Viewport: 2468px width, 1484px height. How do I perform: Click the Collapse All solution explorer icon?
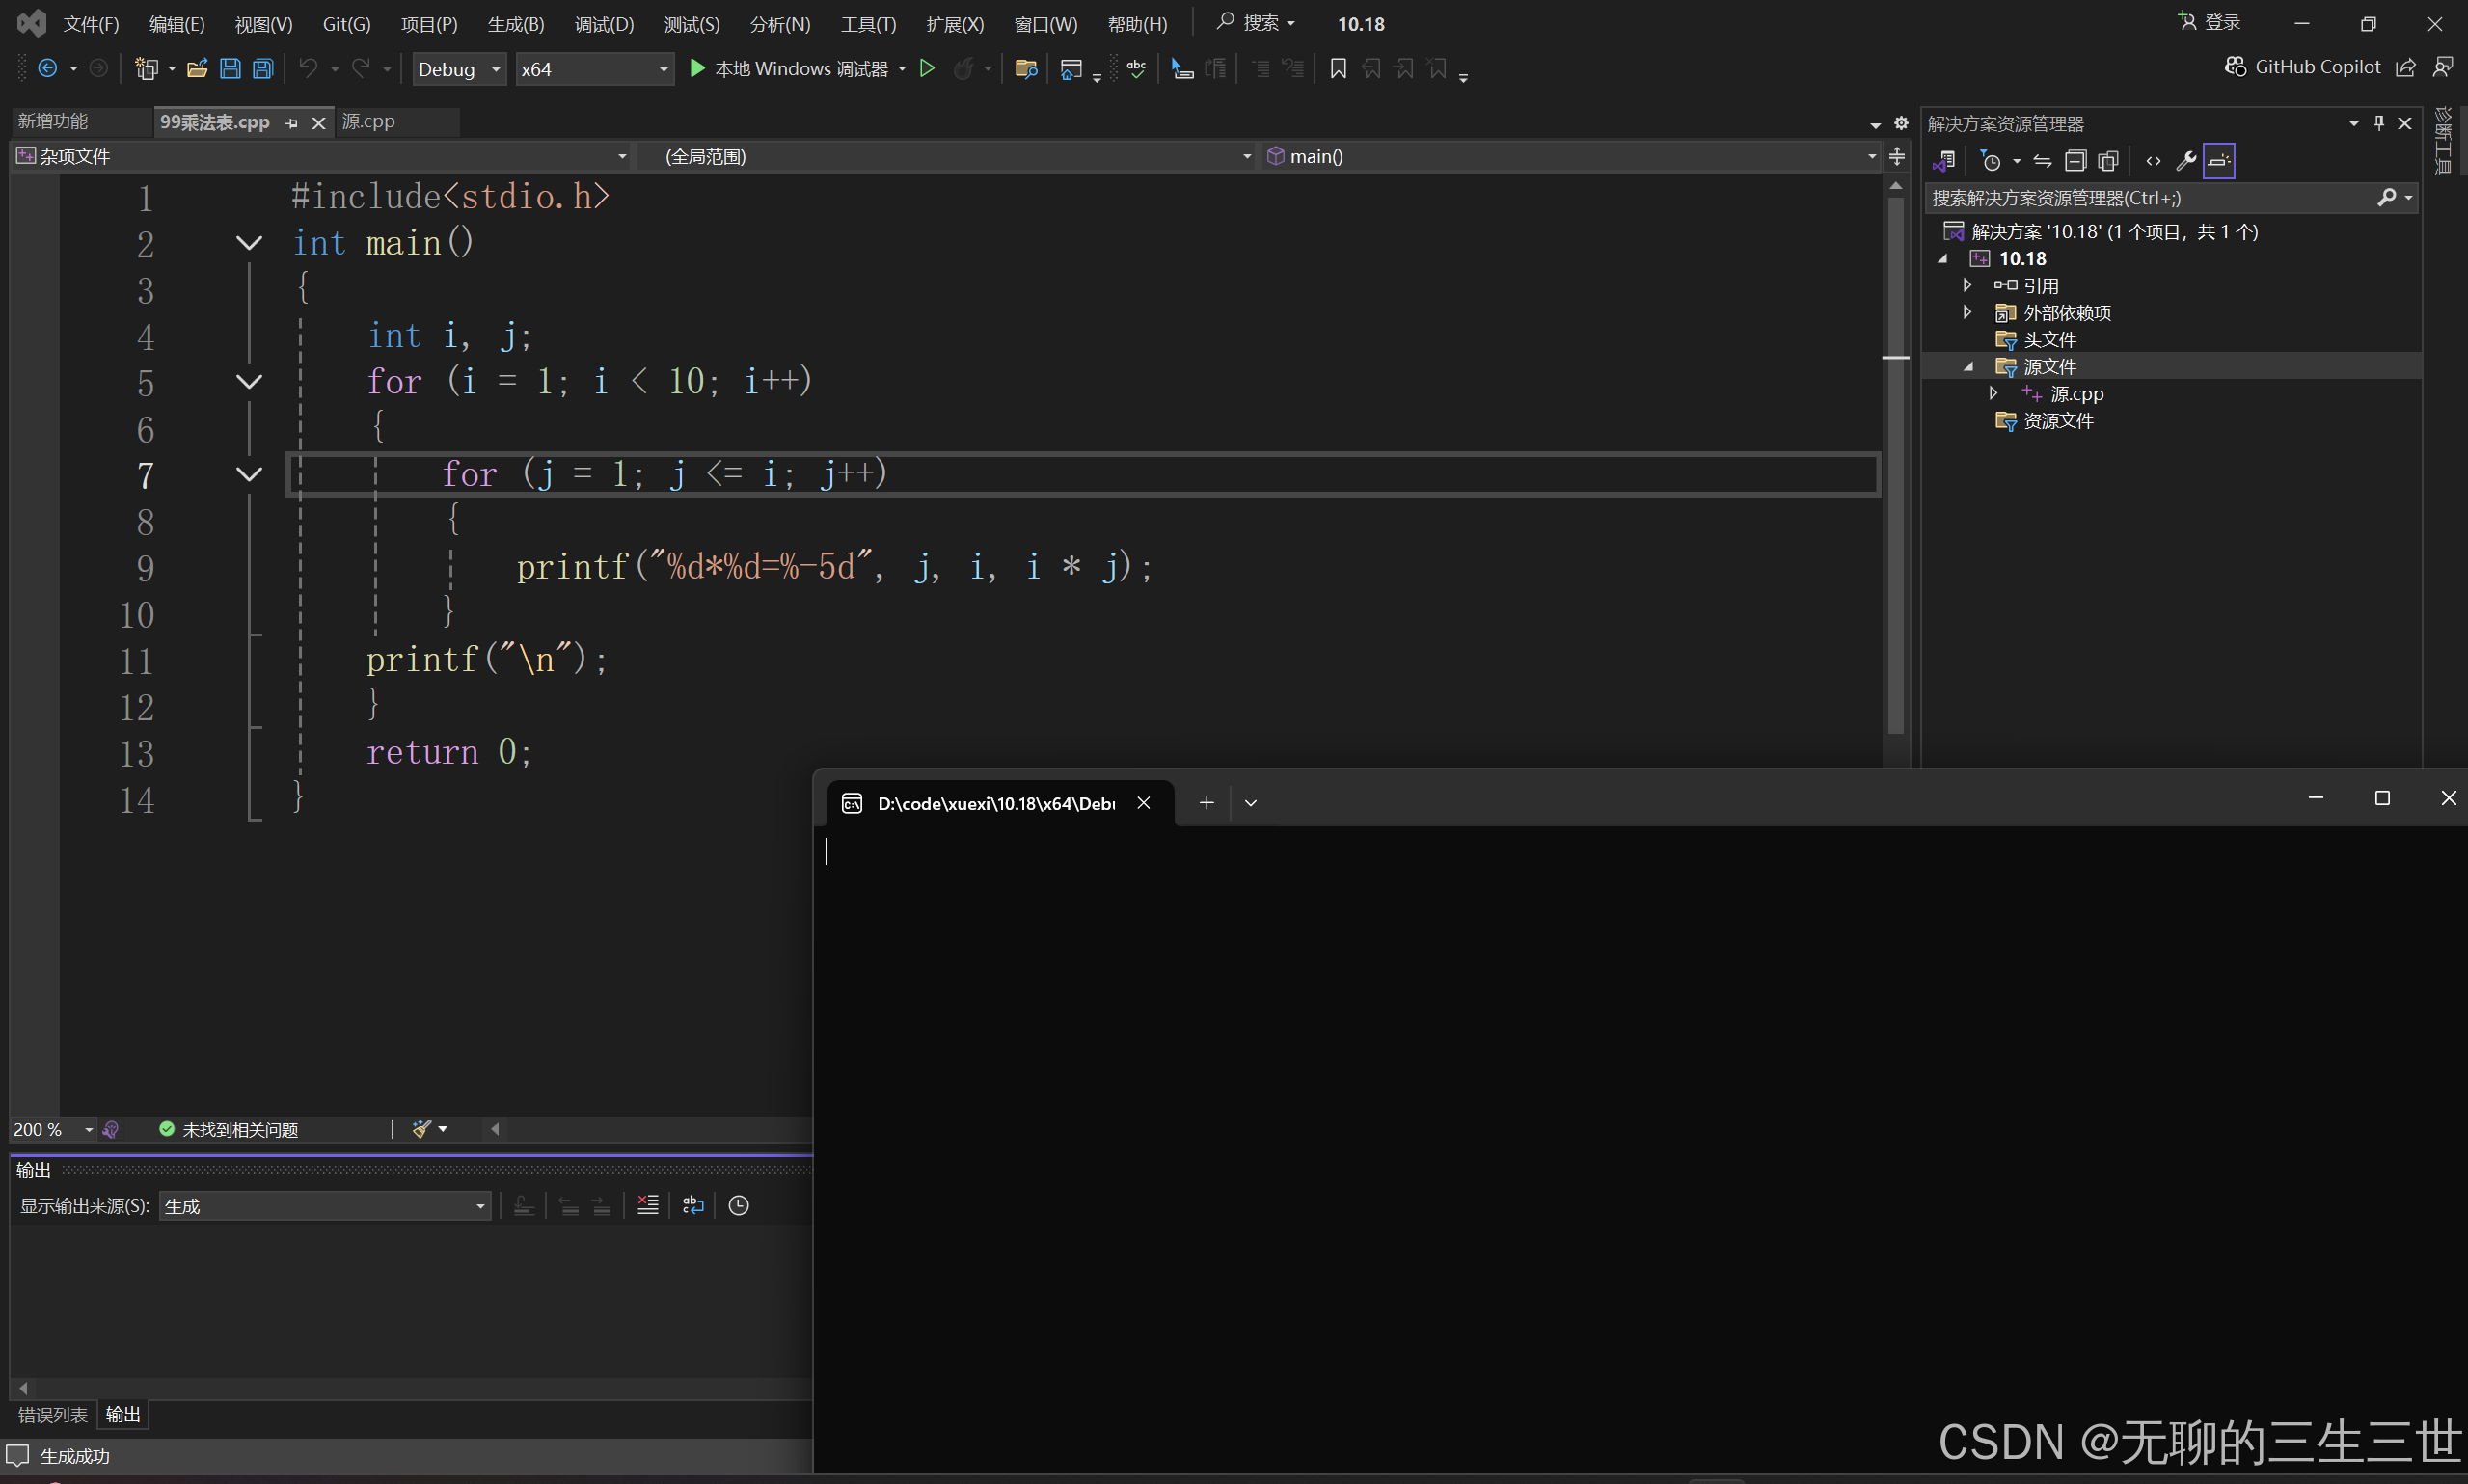[2075, 161]
